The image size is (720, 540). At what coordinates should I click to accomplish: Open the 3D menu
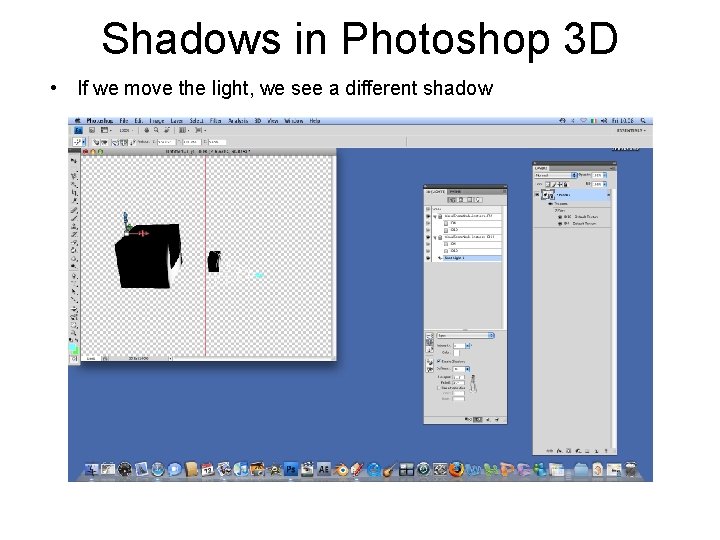click(258, 121)
